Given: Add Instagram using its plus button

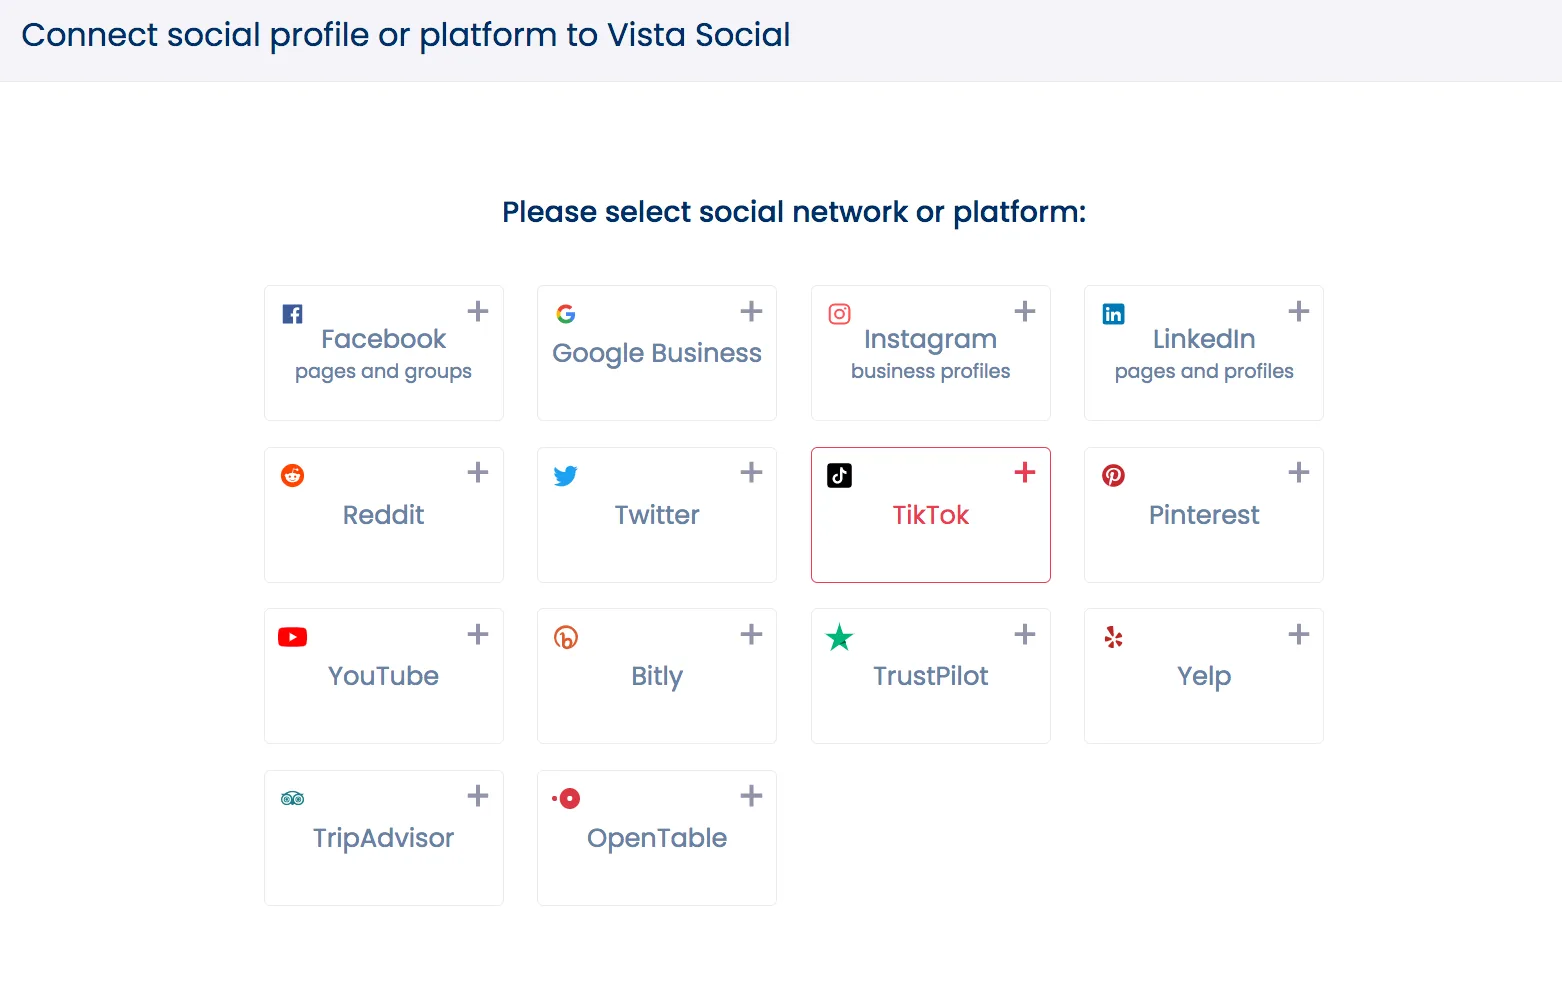Looking at the screenshot, I should click(1024, 311).
